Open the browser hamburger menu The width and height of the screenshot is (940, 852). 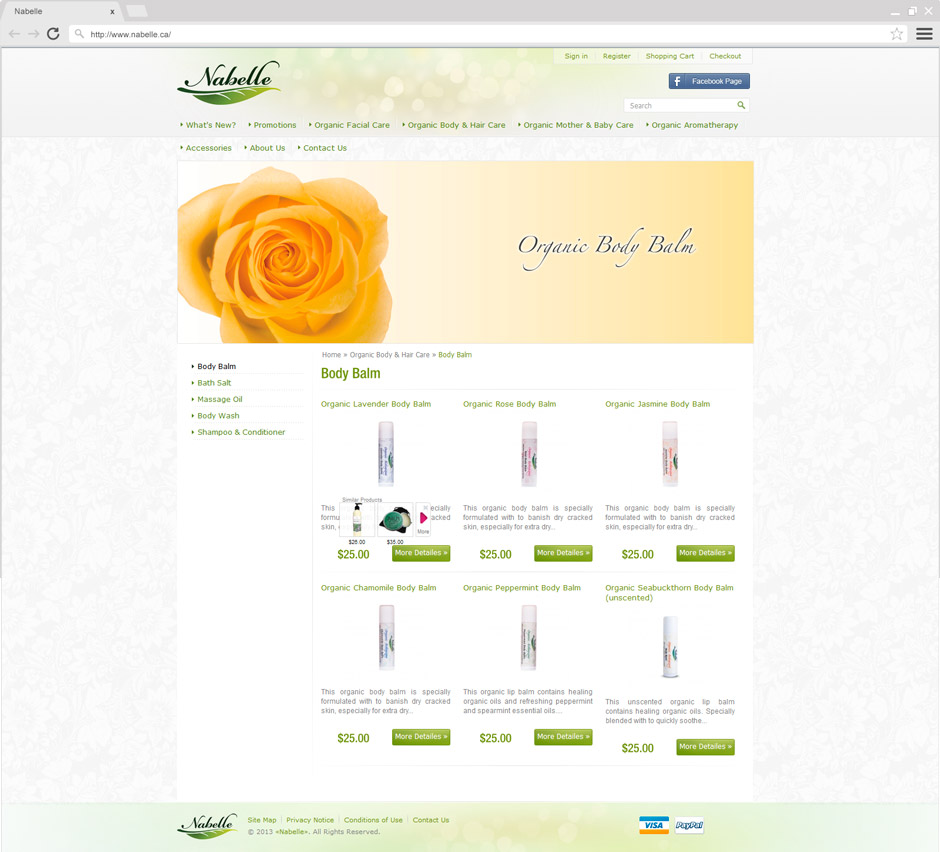pyautogui.click(x=924, y=34)
